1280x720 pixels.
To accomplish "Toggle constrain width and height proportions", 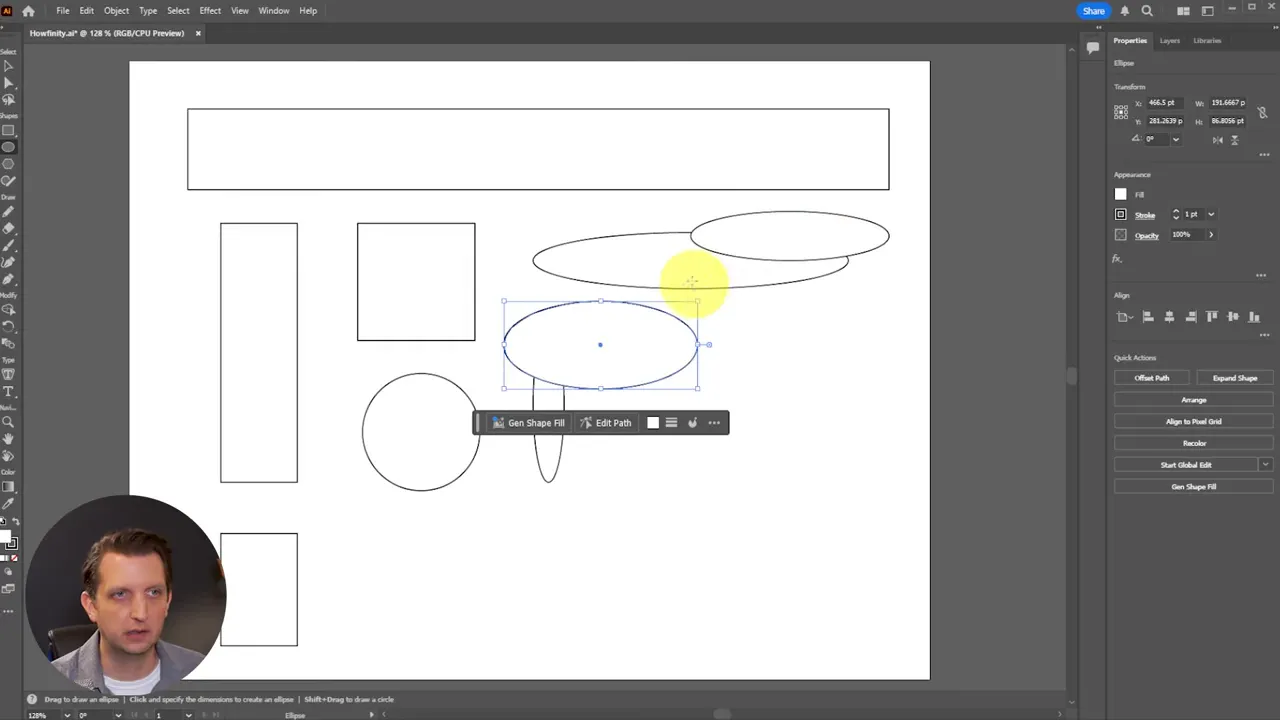I will coord(1262,113).
